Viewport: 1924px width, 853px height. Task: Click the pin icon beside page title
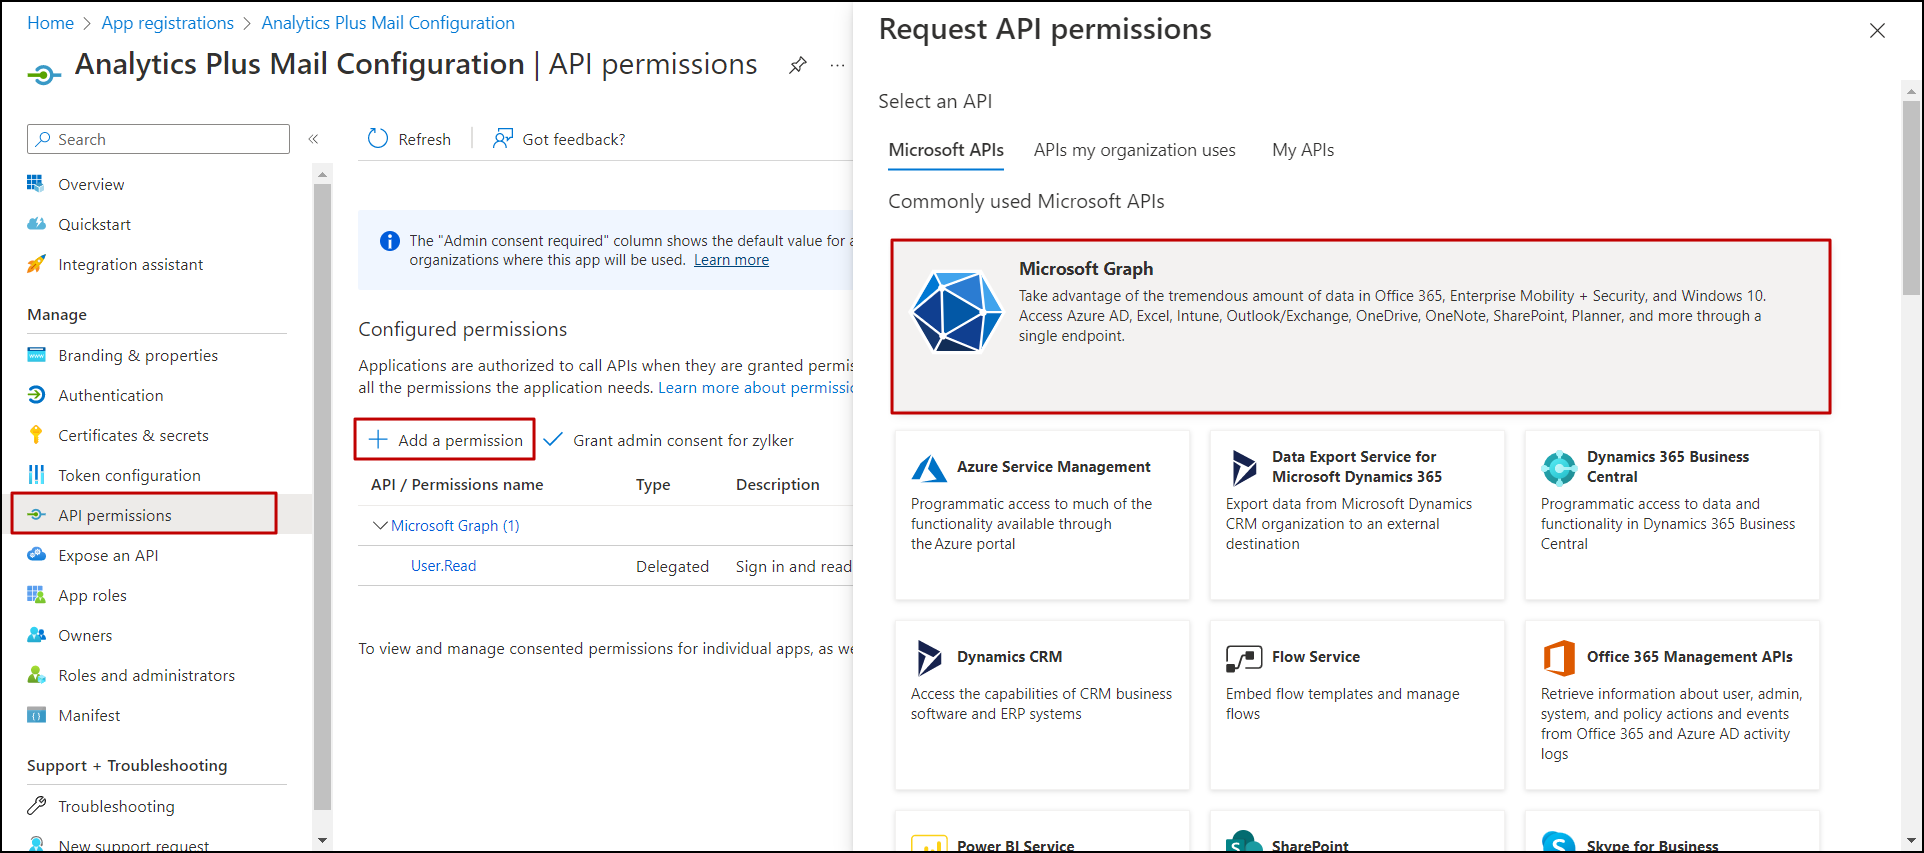pyautogui.click(x=797, y=66)
